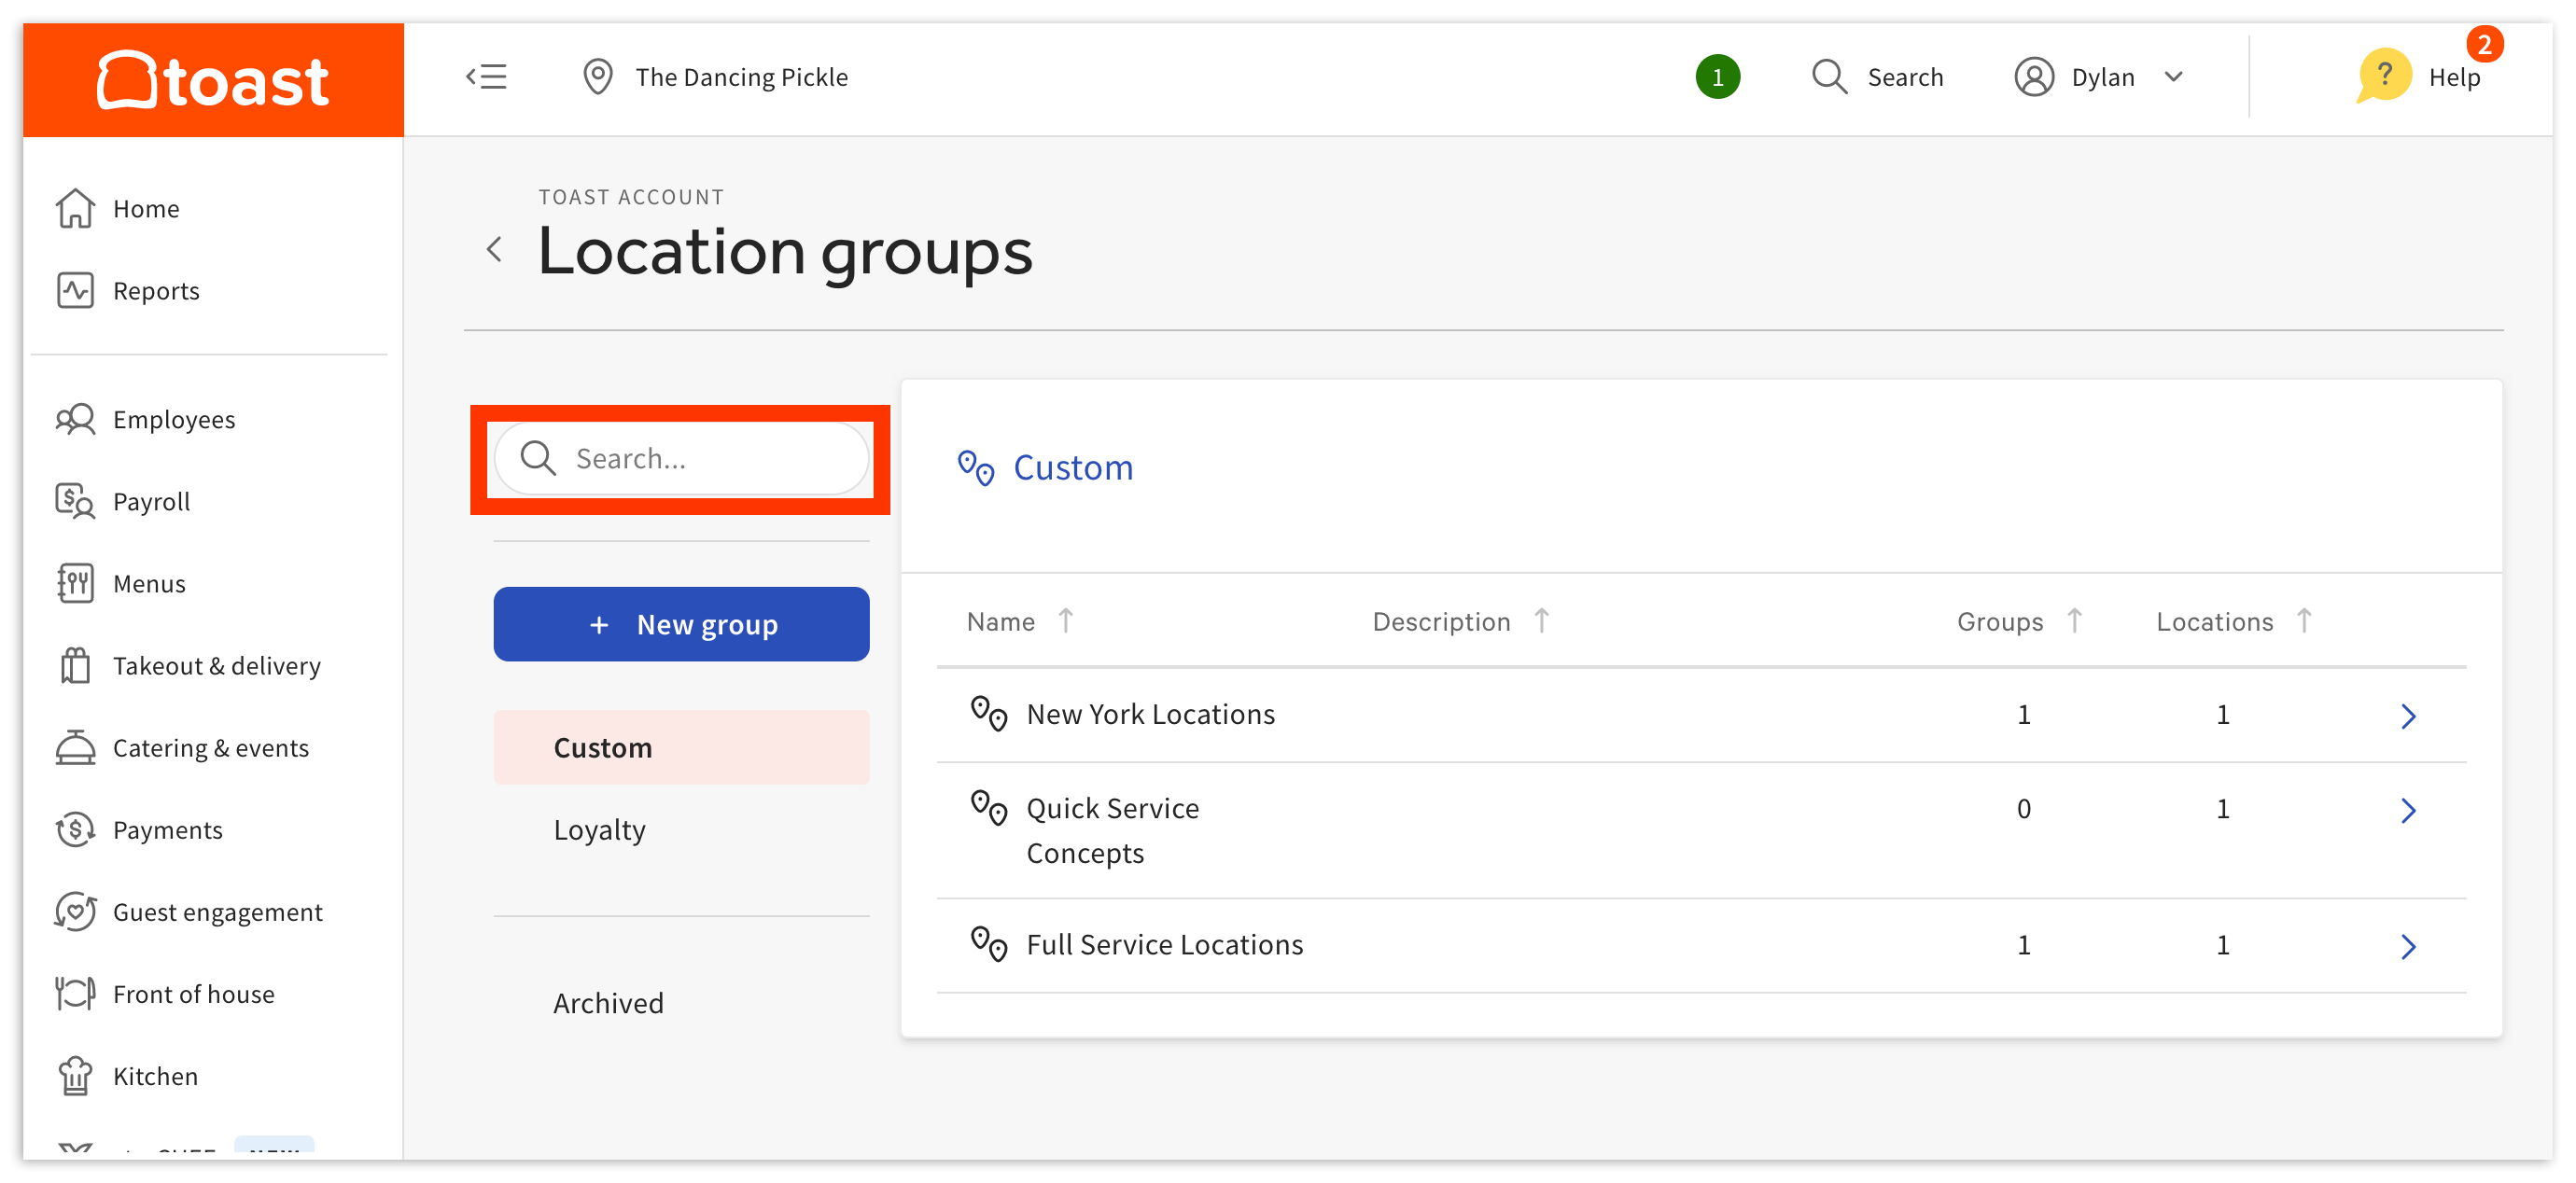Open Payroll from the sidebar
Image resolution: width=2576 pixels, height=1183 pixels.
(150, 501)
